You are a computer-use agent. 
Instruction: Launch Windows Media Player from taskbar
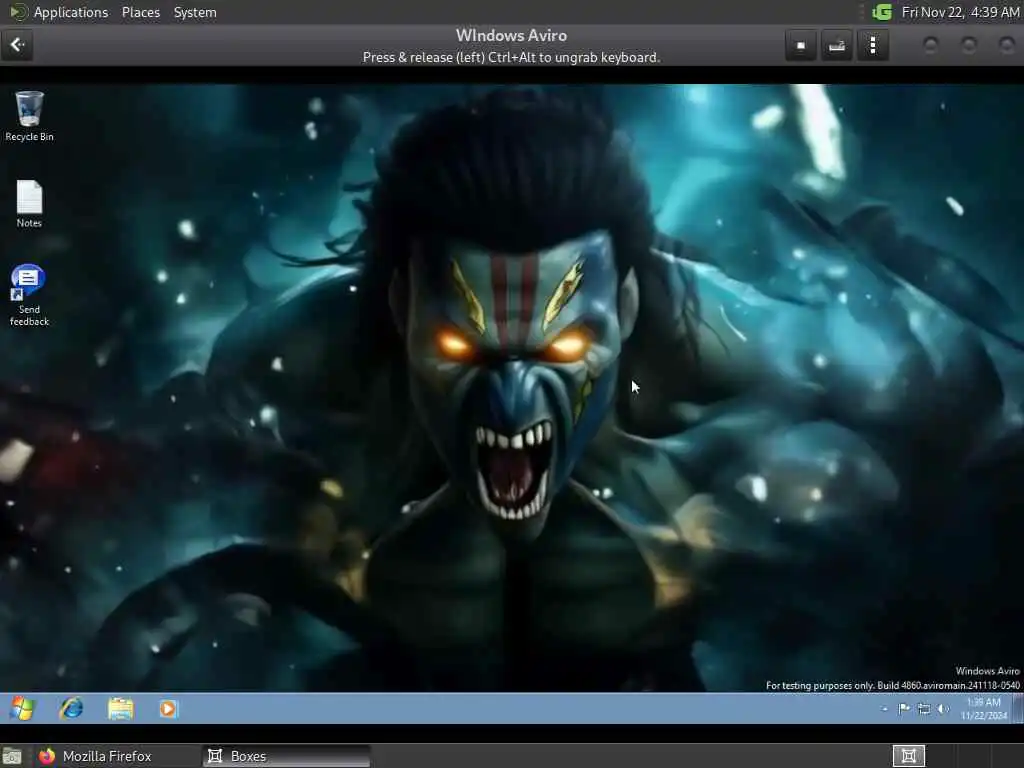(168, 709)
